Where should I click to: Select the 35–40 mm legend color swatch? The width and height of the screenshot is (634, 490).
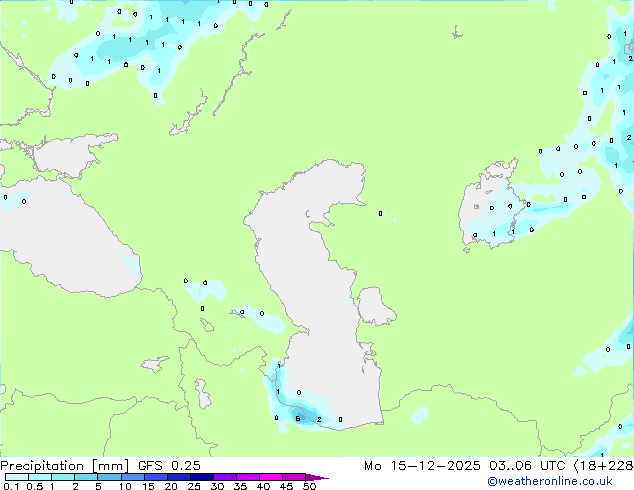coord(248,477)
